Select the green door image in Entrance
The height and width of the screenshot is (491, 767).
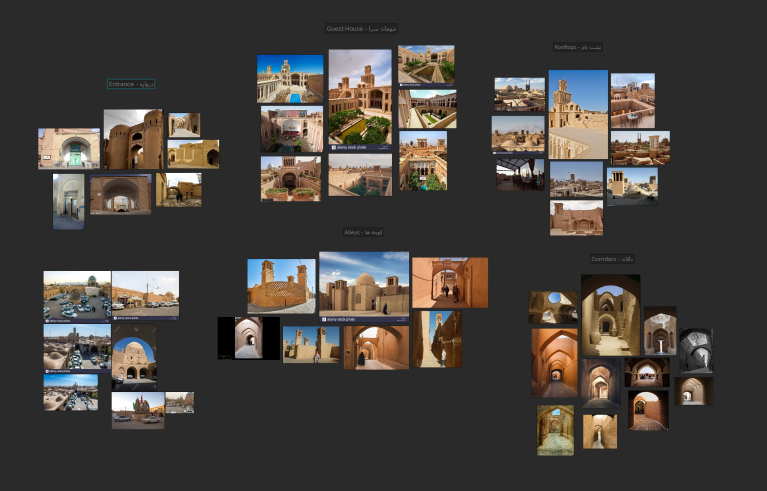69,149
